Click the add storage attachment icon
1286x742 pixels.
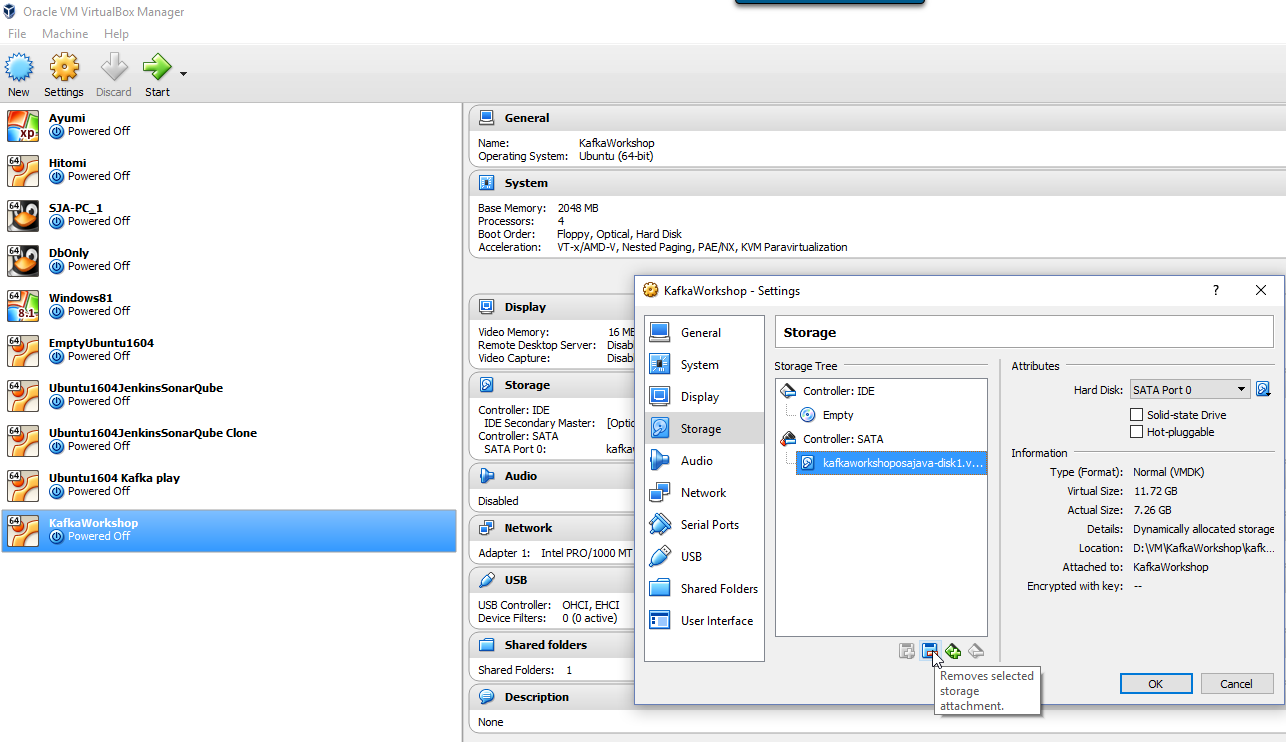(x=907, y=652)
